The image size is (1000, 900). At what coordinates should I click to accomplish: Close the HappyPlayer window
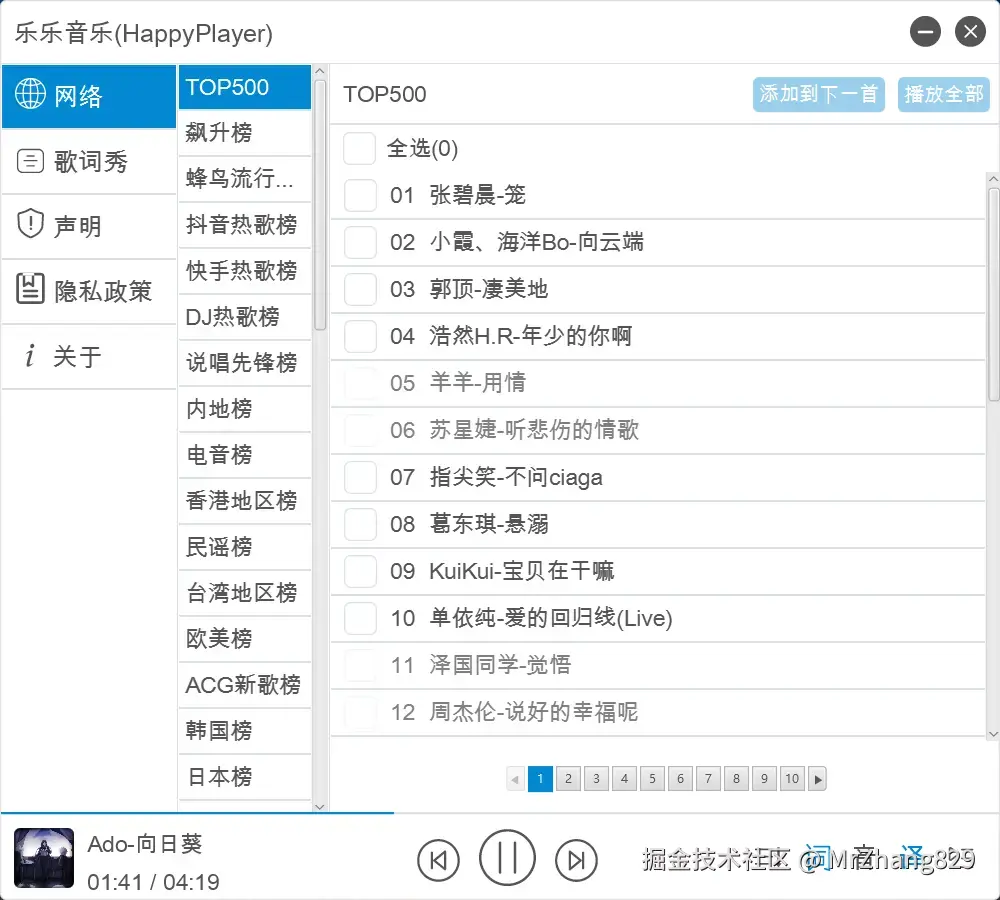pyautogui.click(x=970, y=31)
